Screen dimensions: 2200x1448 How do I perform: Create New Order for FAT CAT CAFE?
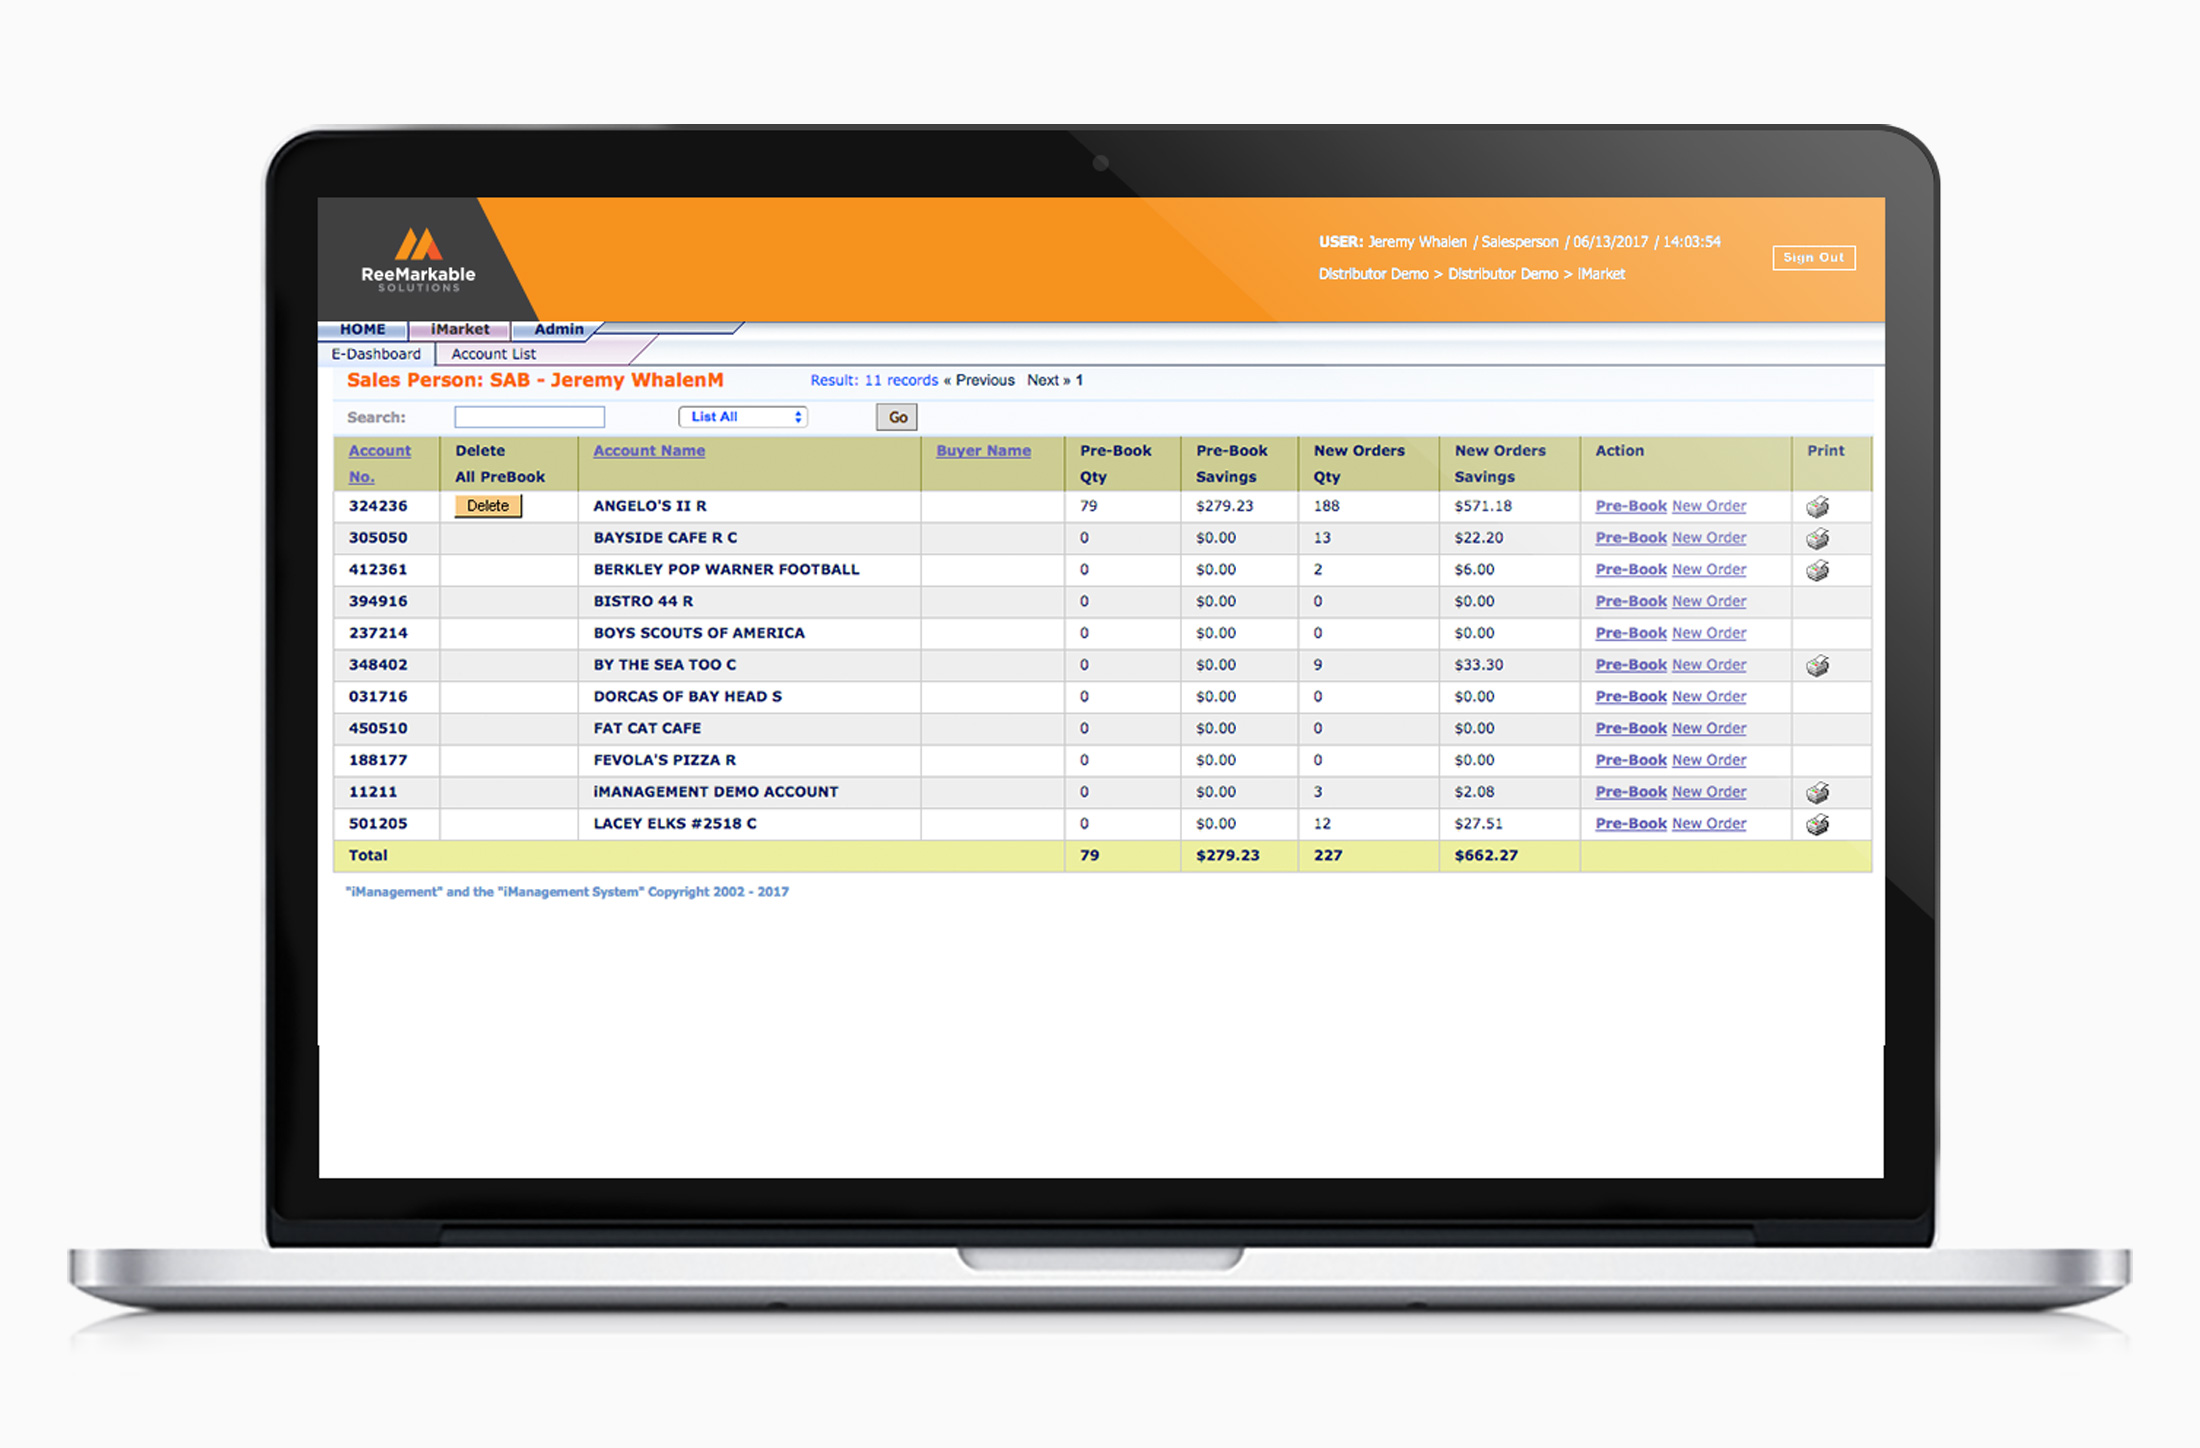click(x=1709, y=729)
